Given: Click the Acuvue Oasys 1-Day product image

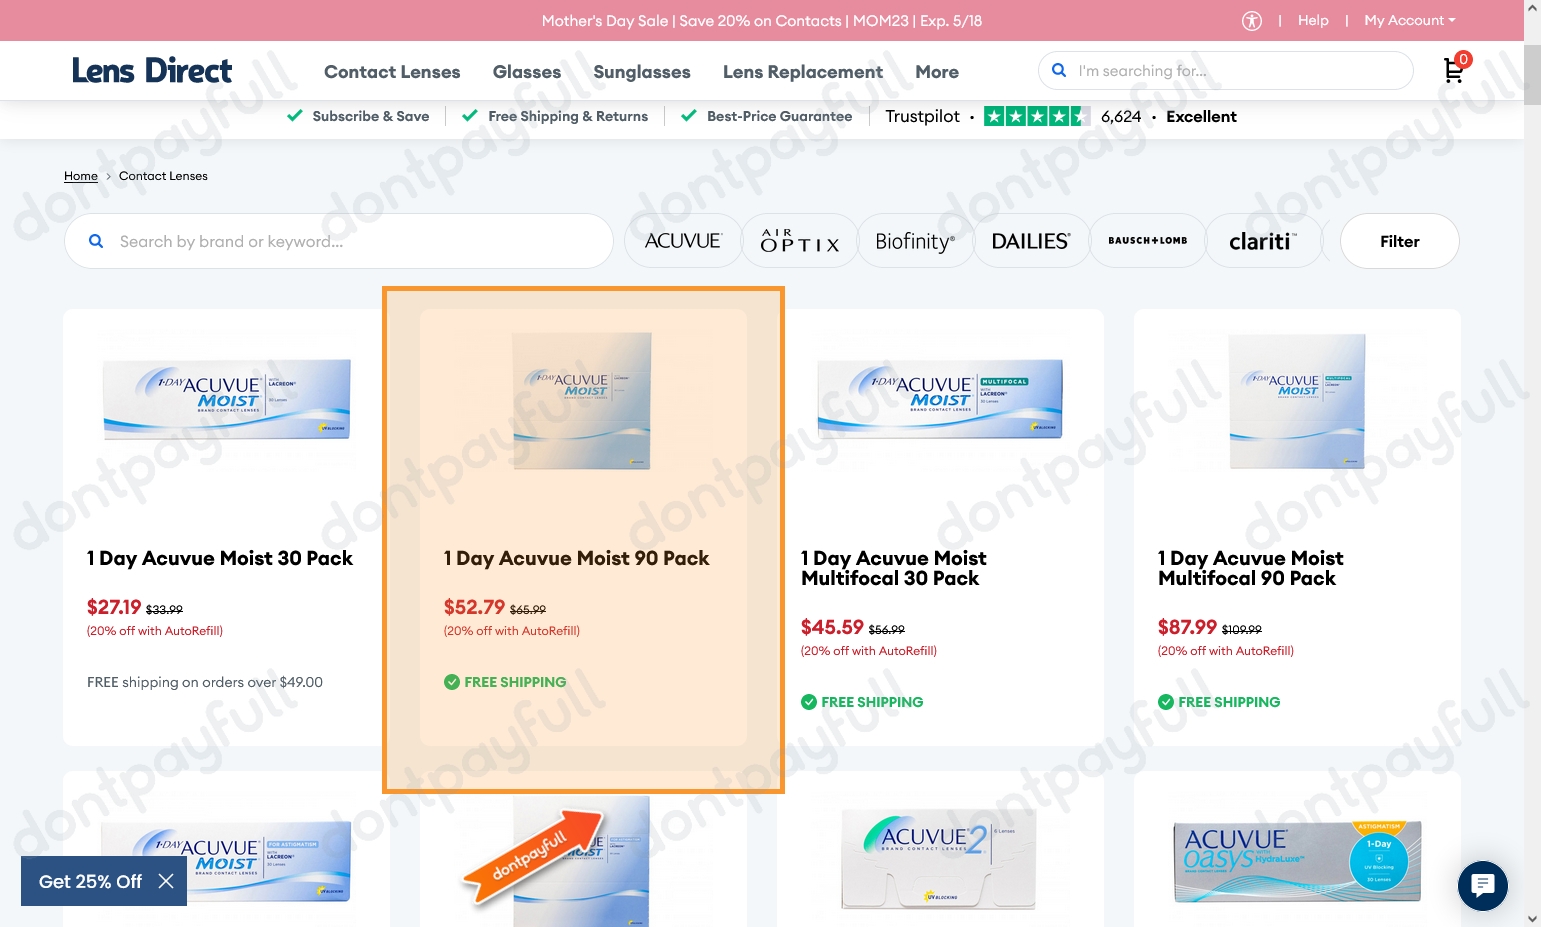Looking at the screenshot, I should tap(1297, 861).
